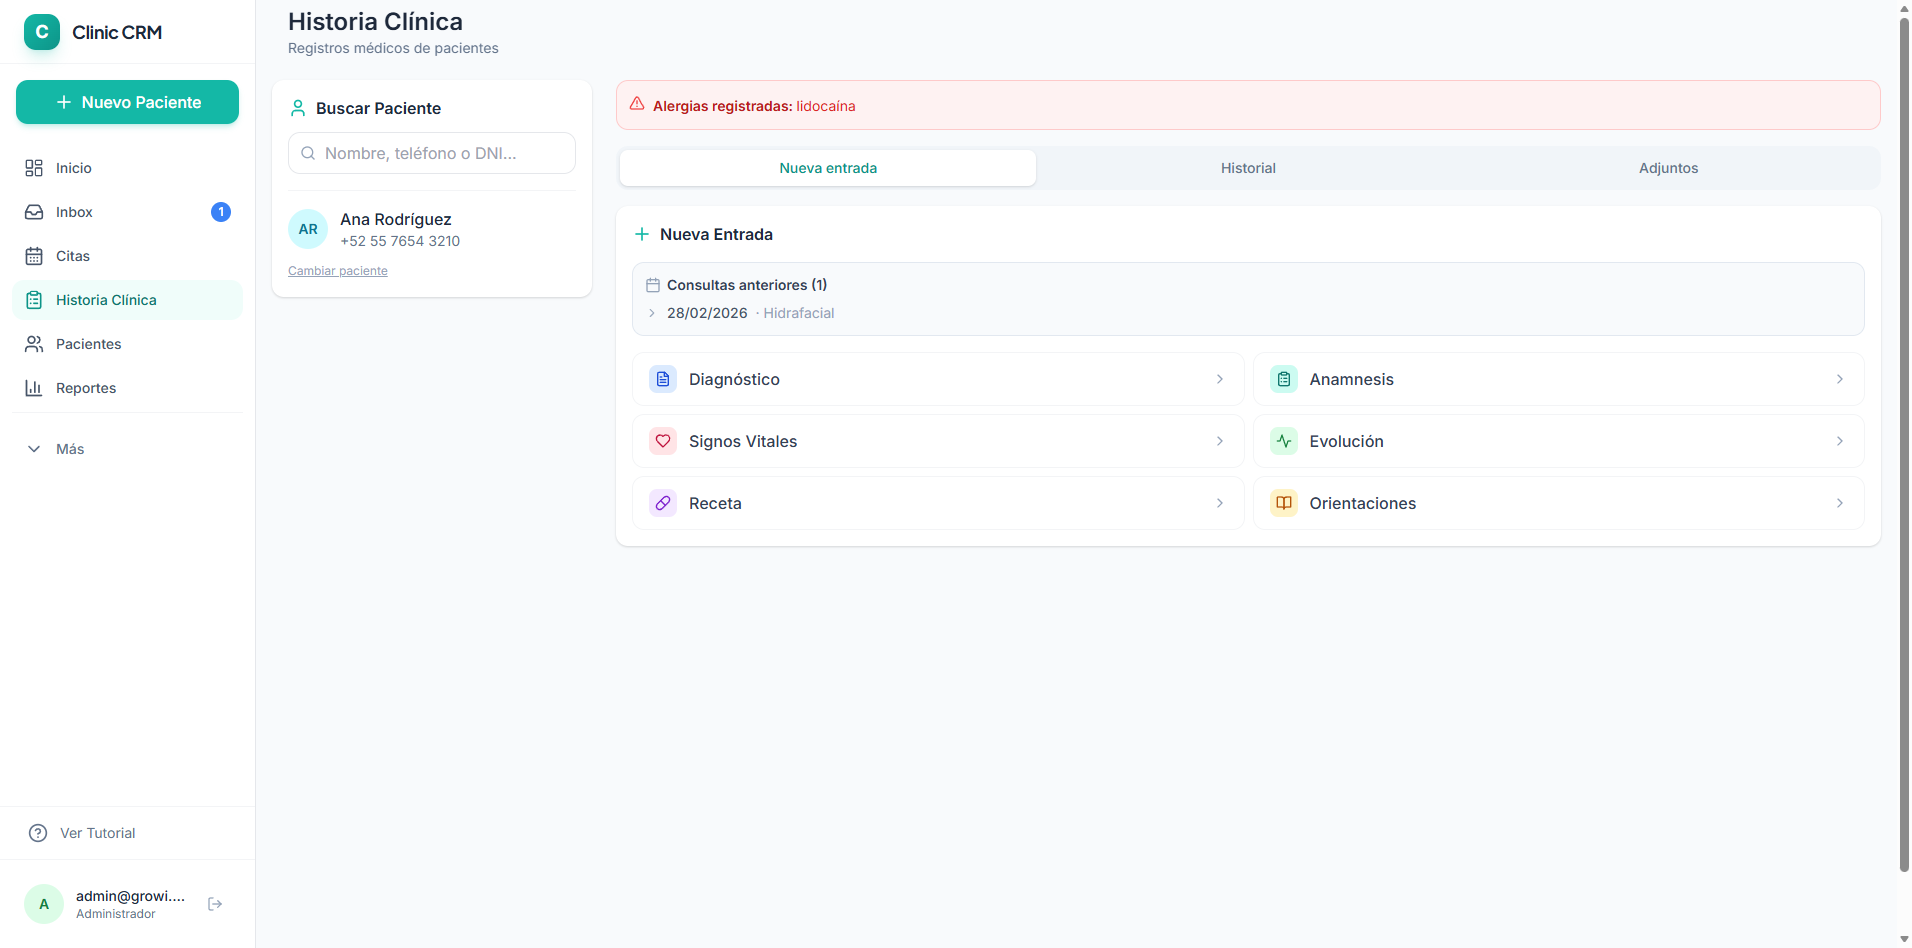Click Cambiar paciente link
The width and height of the screenshot is (1912, 948).
point(338,271)
